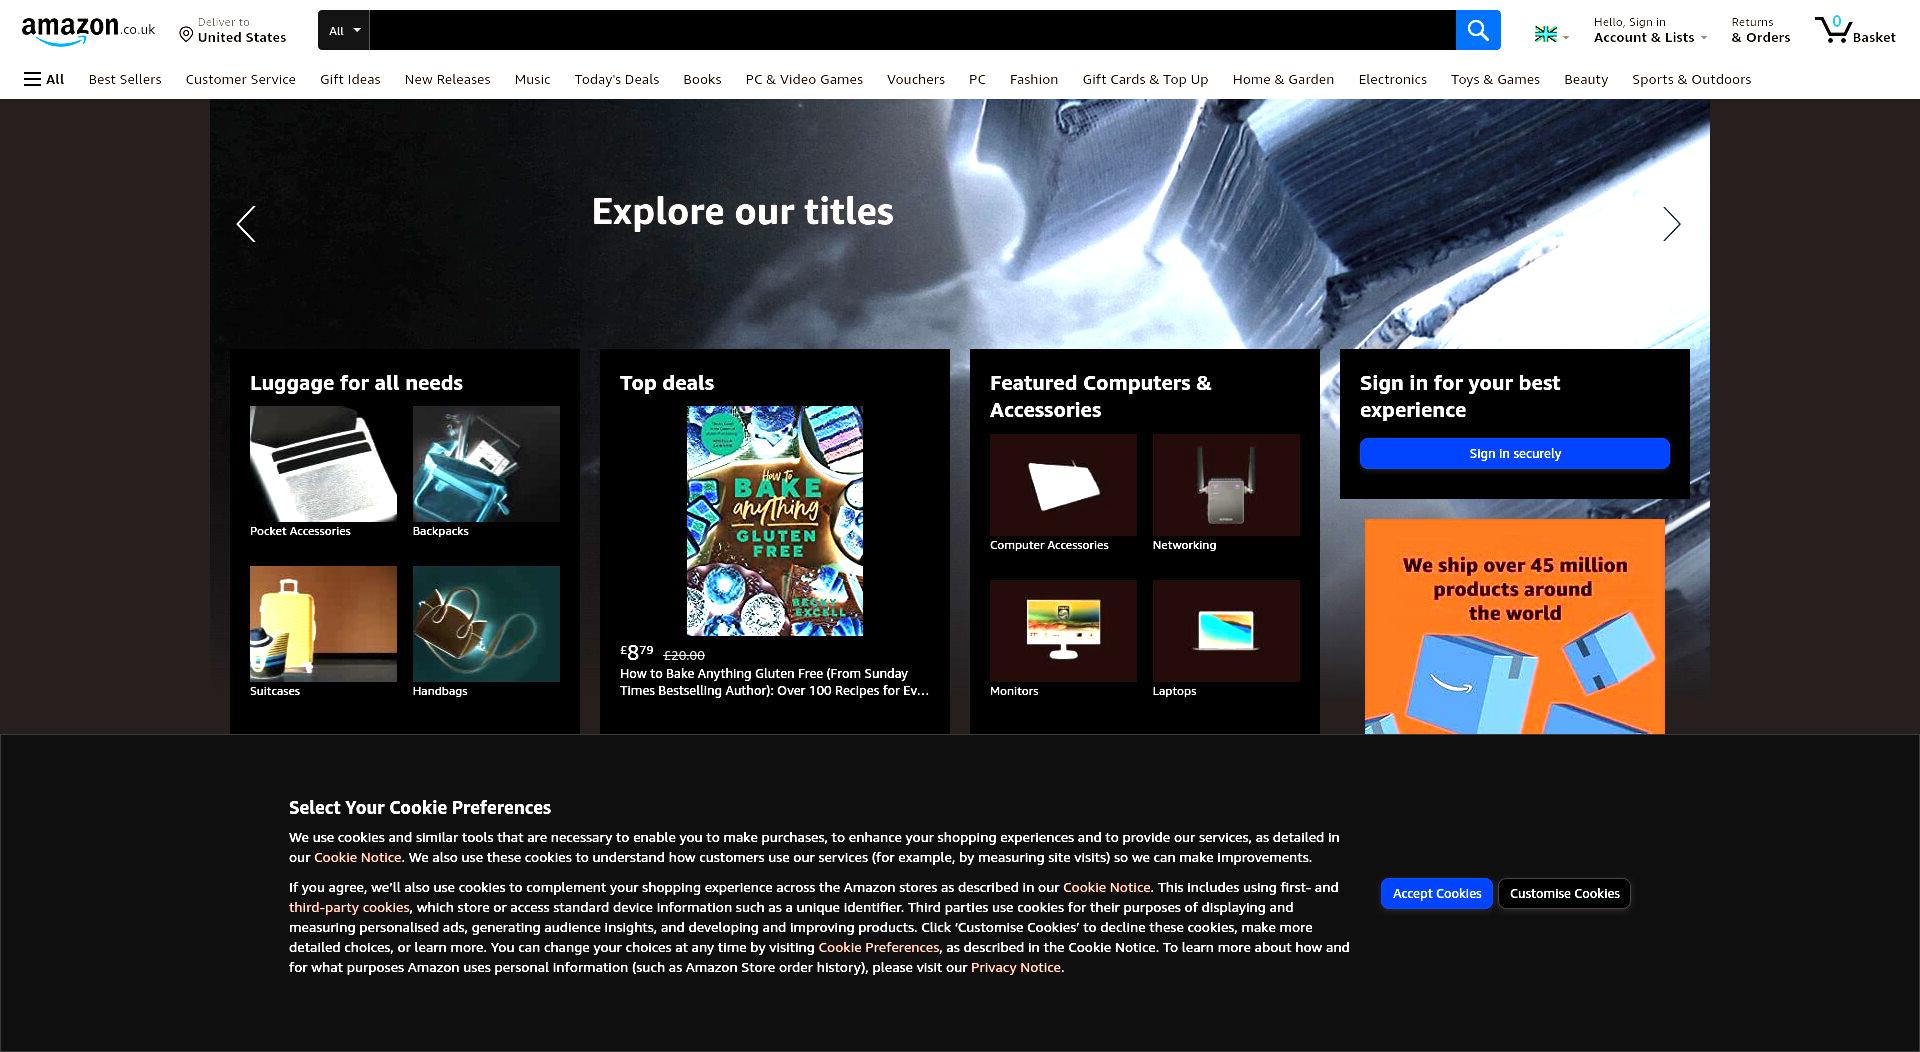Click the Explore our titles banner heading
The width and height of the screenshot is (1920, 1052).
pos(742,212)
